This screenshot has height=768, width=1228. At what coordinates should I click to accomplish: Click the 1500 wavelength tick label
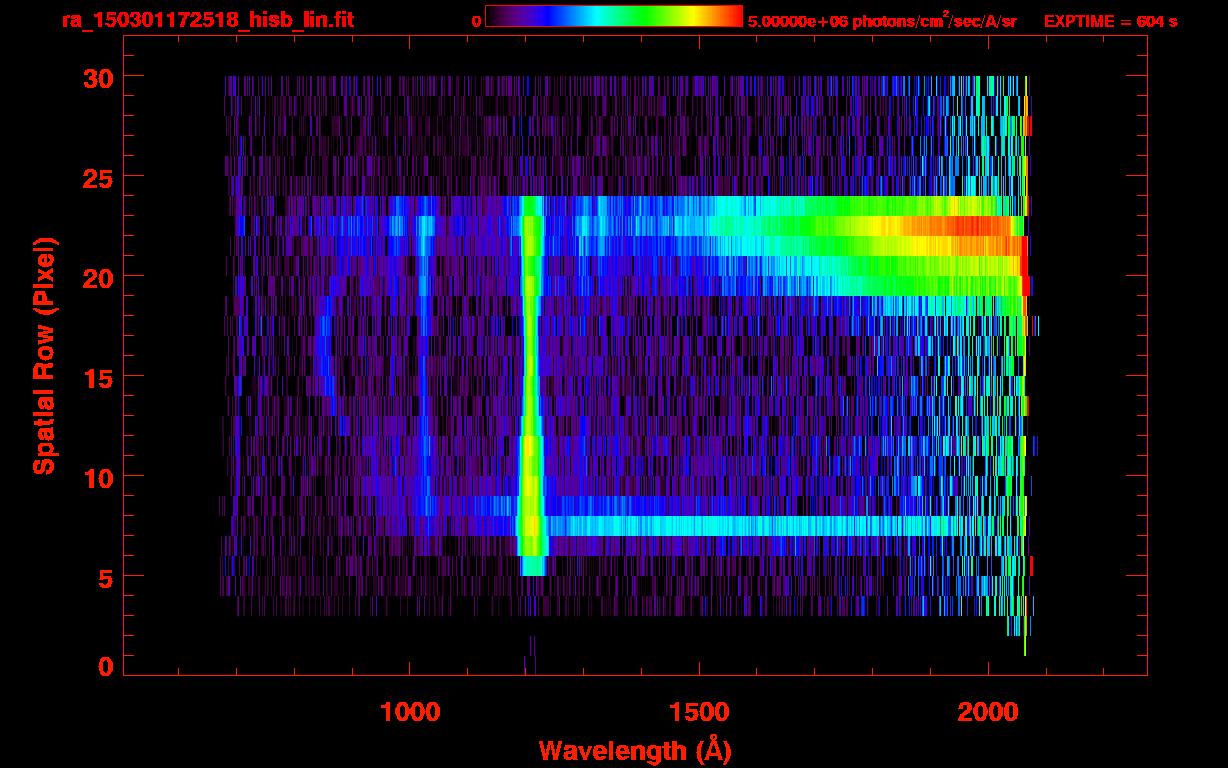[x=699, y=712]
